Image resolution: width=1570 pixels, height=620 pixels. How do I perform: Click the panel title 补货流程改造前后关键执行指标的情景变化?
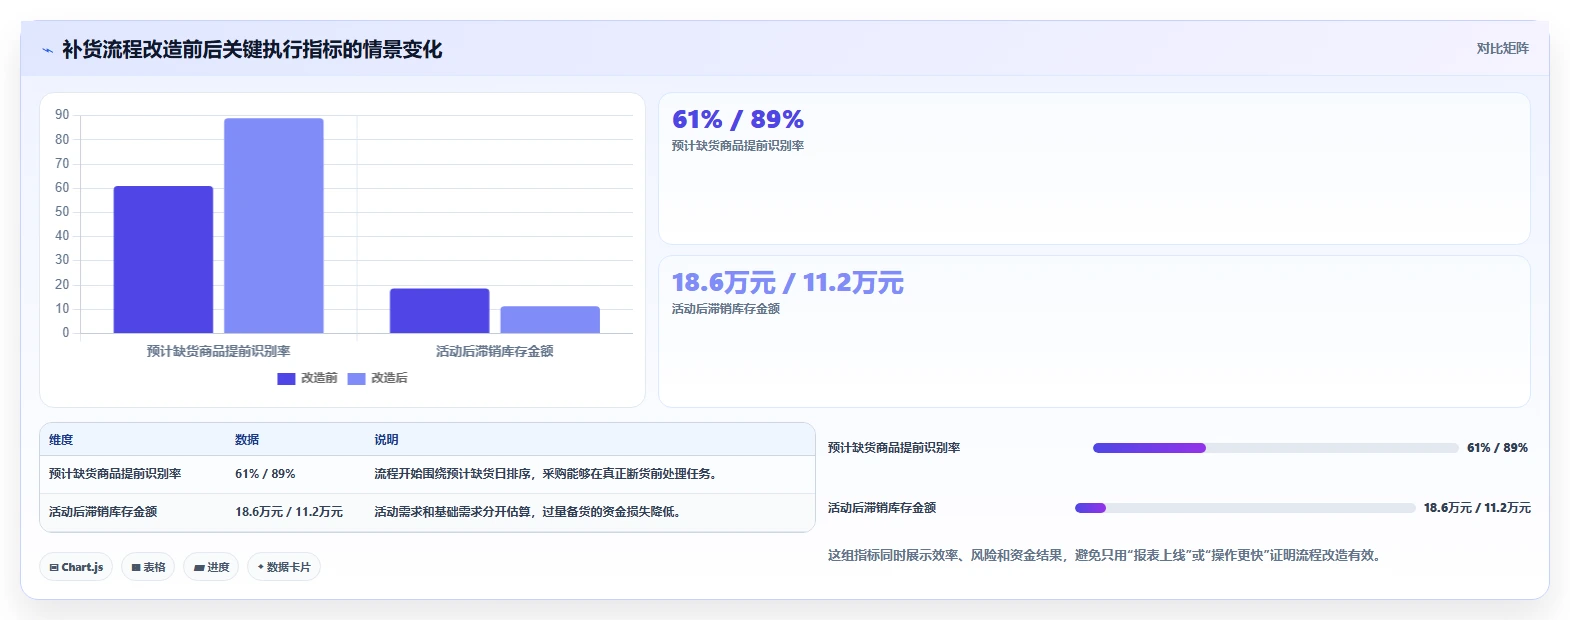coord(252,50)
